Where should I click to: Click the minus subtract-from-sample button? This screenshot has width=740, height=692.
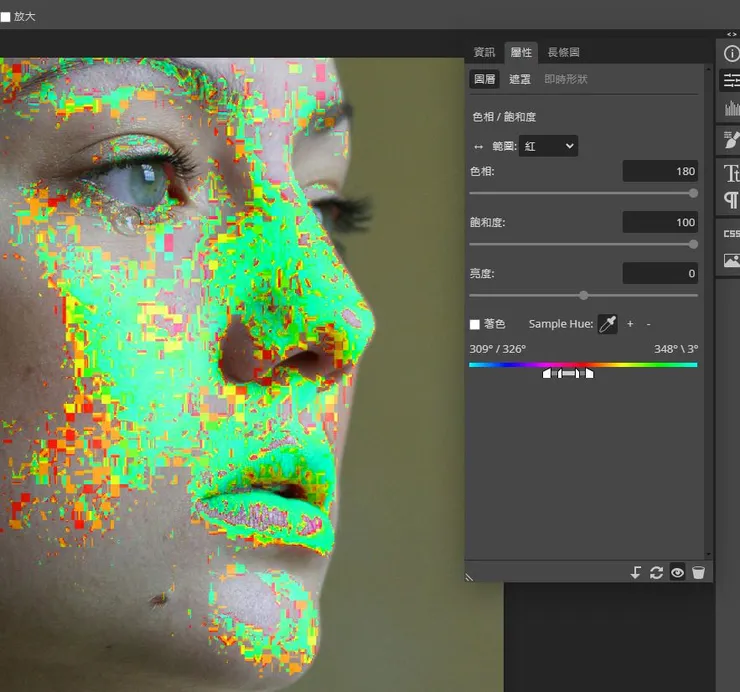[x=648, y=324]
